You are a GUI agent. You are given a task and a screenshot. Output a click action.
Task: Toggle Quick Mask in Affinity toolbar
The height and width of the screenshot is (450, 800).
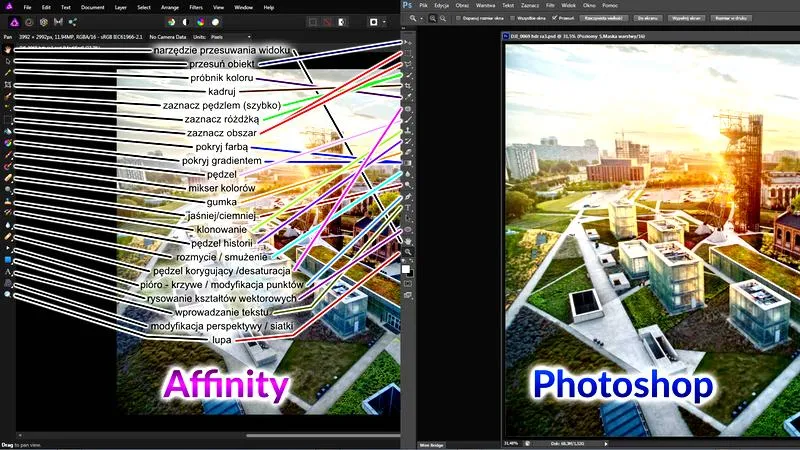click(374, 22)
